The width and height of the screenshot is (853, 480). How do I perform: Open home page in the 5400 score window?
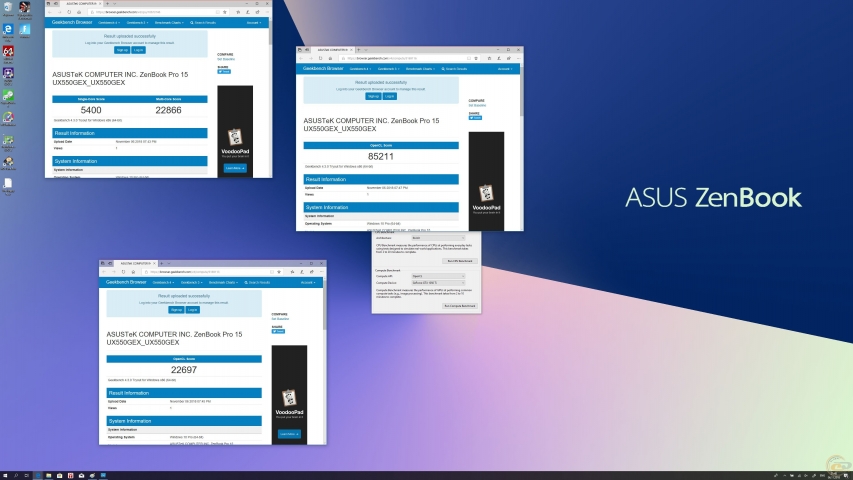(x=79, y=12)
